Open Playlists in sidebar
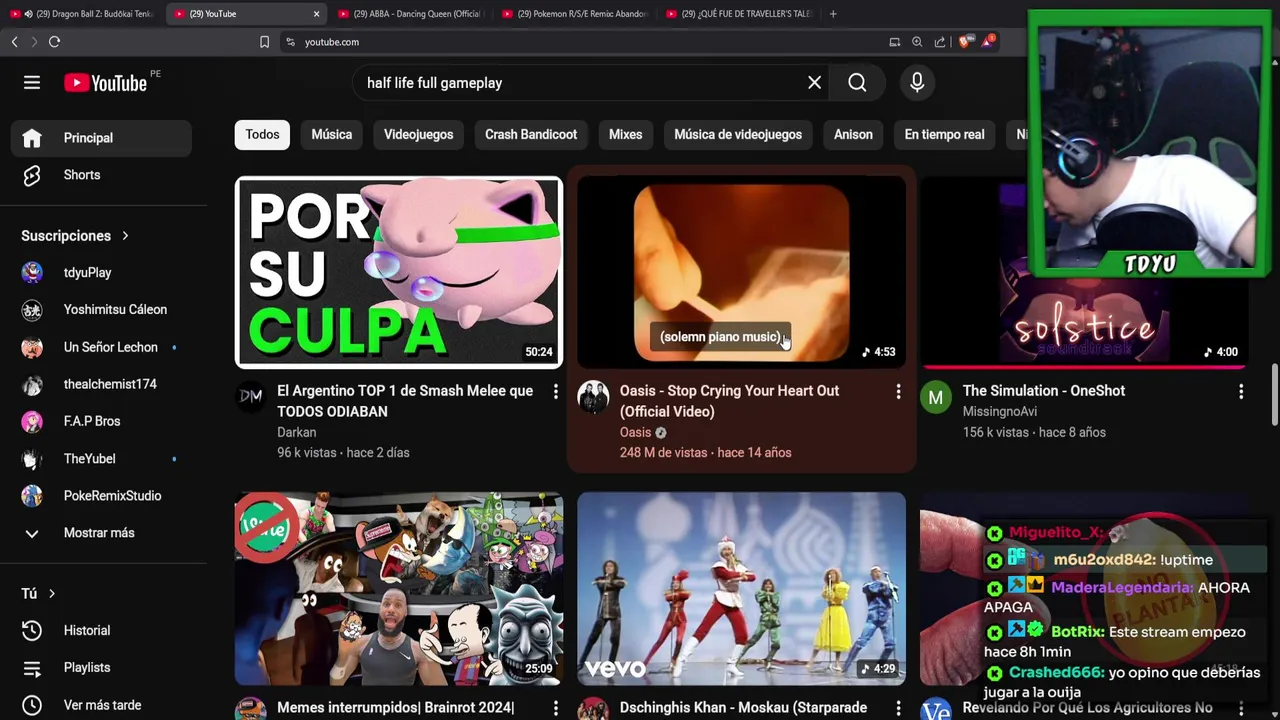The height and width of the screenshot is (720, 1280). [101, 668]
